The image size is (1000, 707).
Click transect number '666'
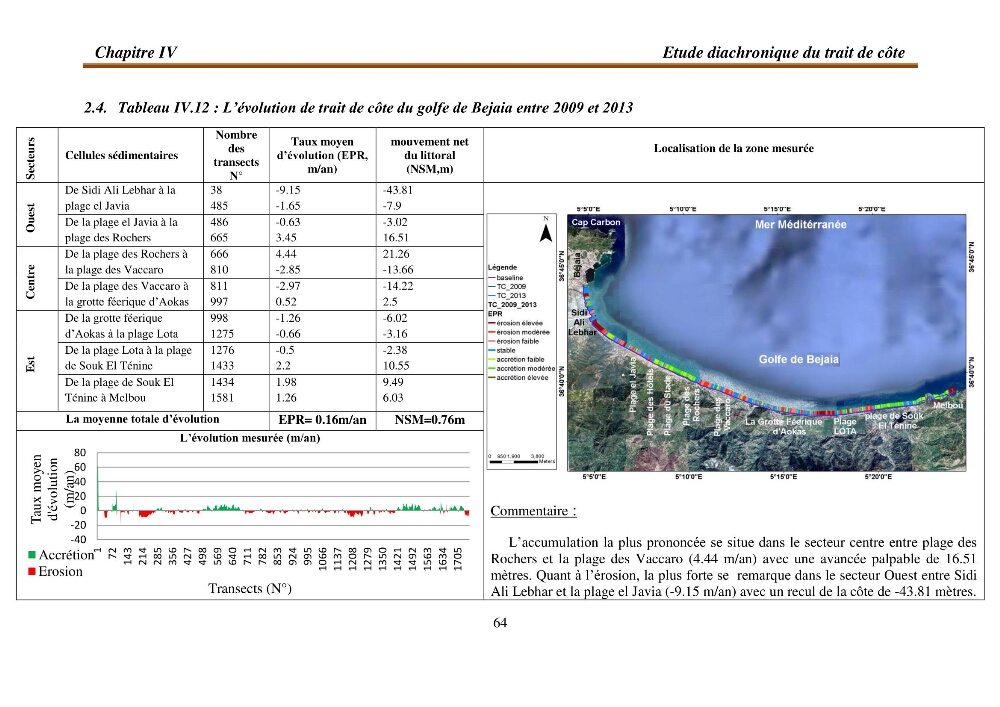tap(219, 254)
